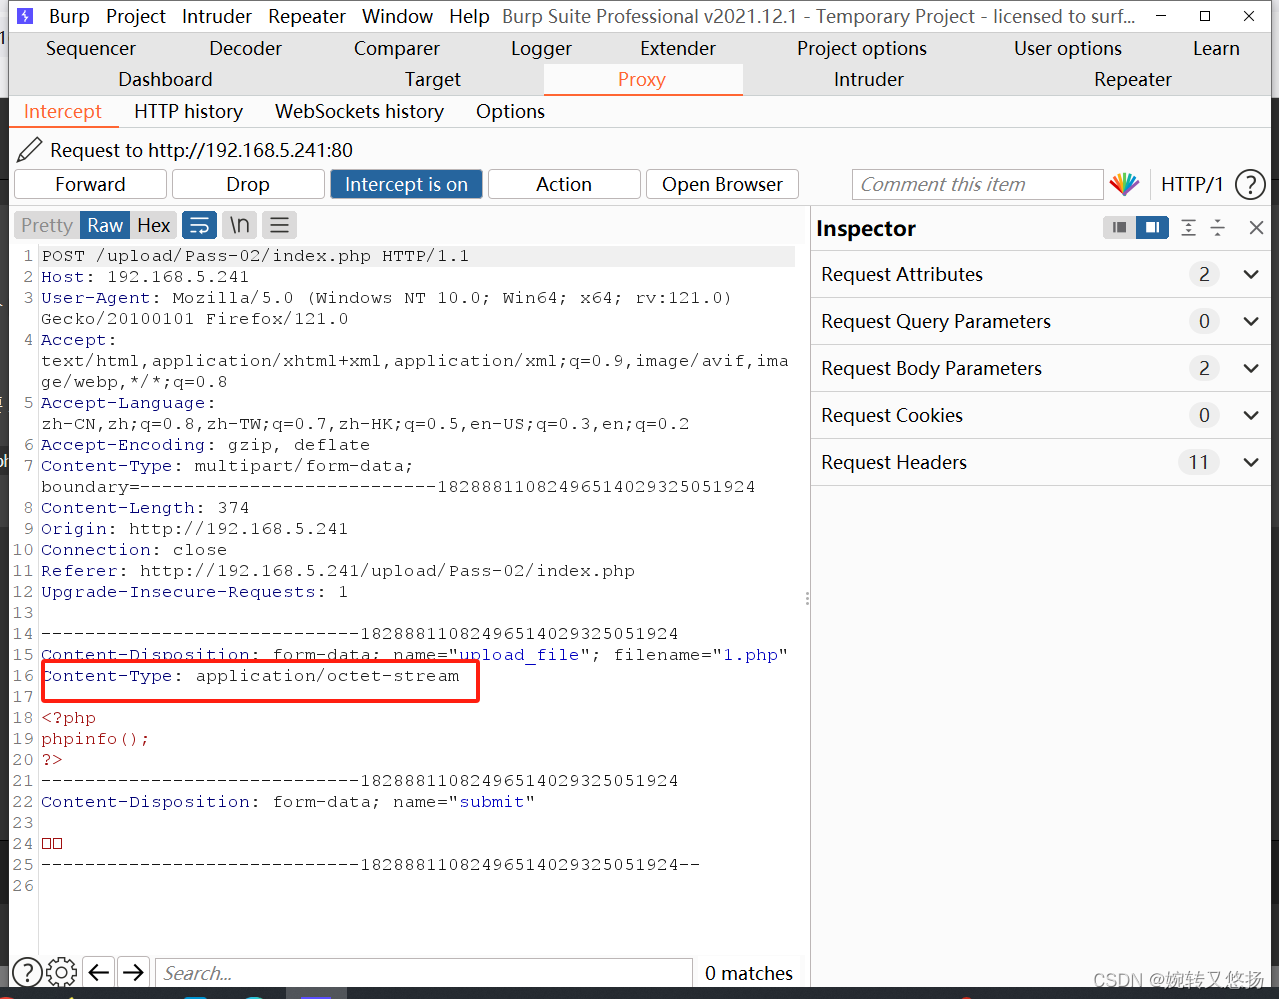The width and height of the screenshot is (1279, 999).
Task: Click filename "1.php" in line 15
Action: (x=750, y=655)
